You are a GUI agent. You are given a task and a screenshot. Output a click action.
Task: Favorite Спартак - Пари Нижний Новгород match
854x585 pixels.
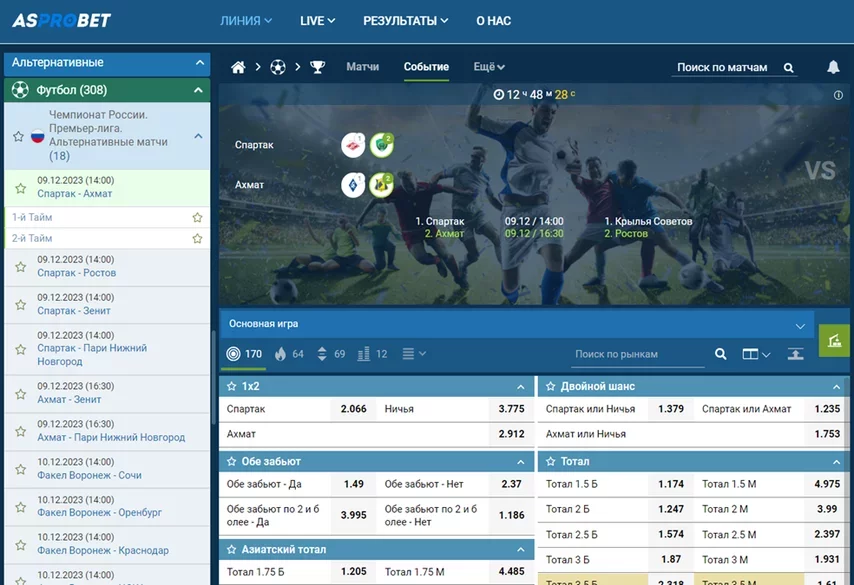click(x=21, y=350)
